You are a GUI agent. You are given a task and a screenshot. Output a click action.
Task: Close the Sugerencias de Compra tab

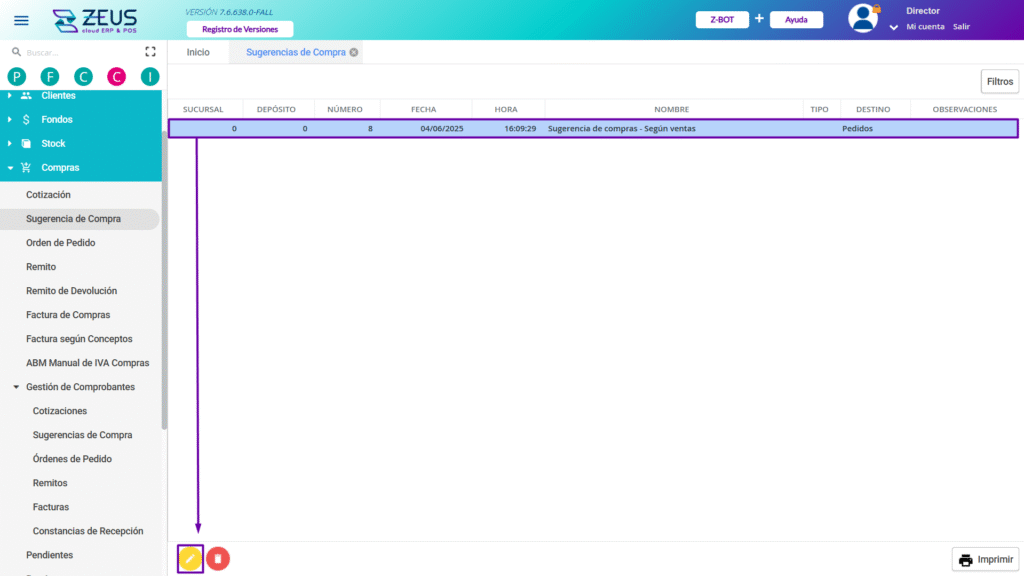point(354,52)
